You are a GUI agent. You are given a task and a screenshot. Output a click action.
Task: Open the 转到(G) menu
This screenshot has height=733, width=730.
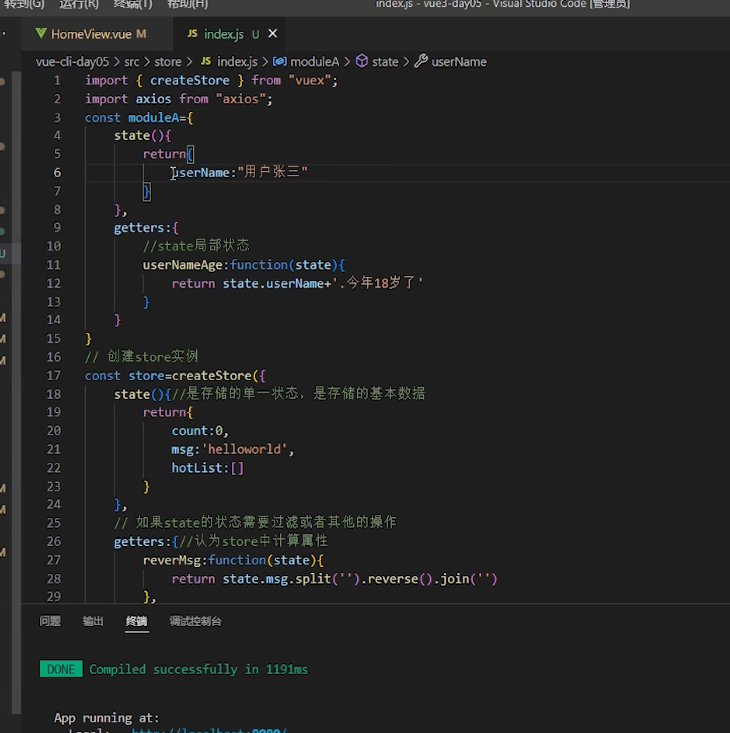[24, 4]
